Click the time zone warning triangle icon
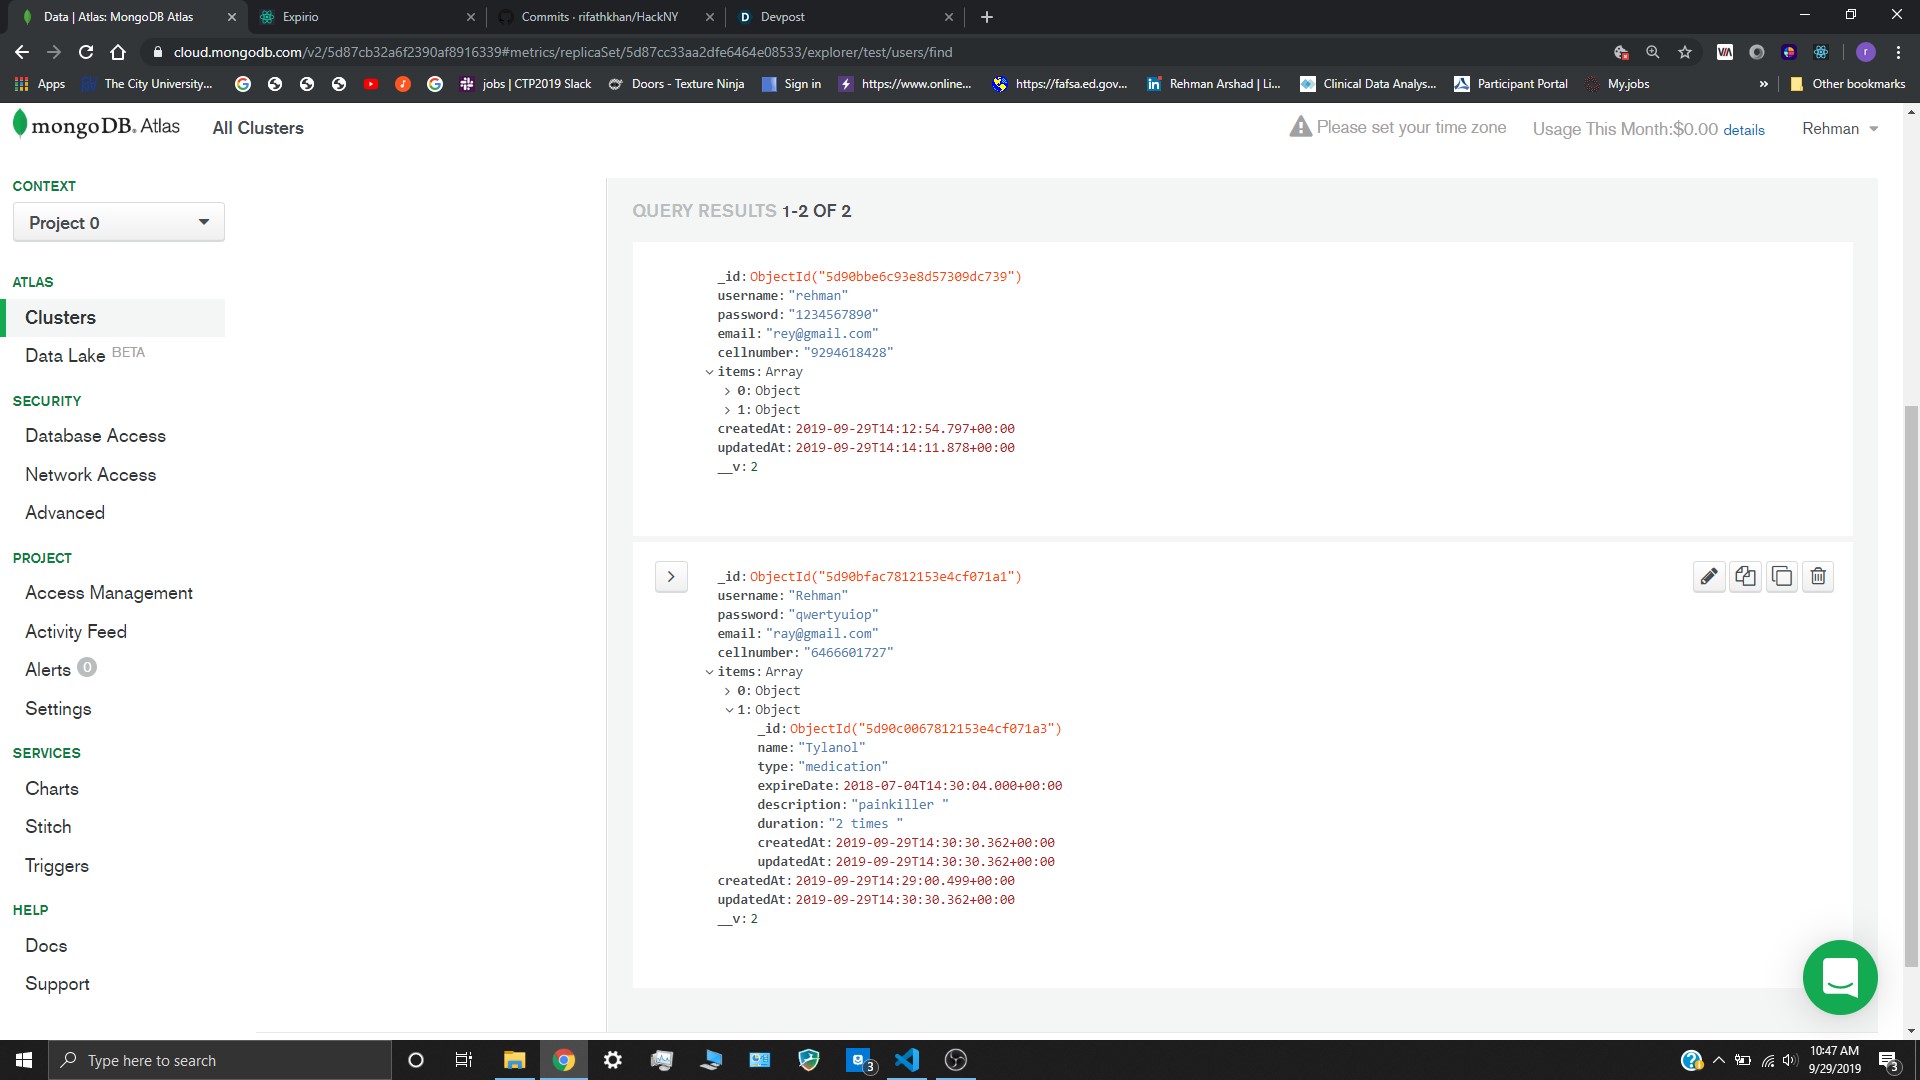The image size is (1920, 1080). click(x=1300, y=127)
